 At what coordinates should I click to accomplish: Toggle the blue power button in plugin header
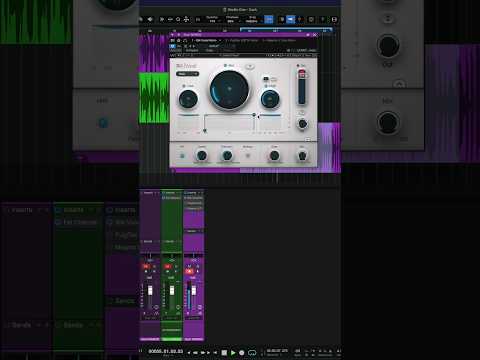(x=172, y=46)
